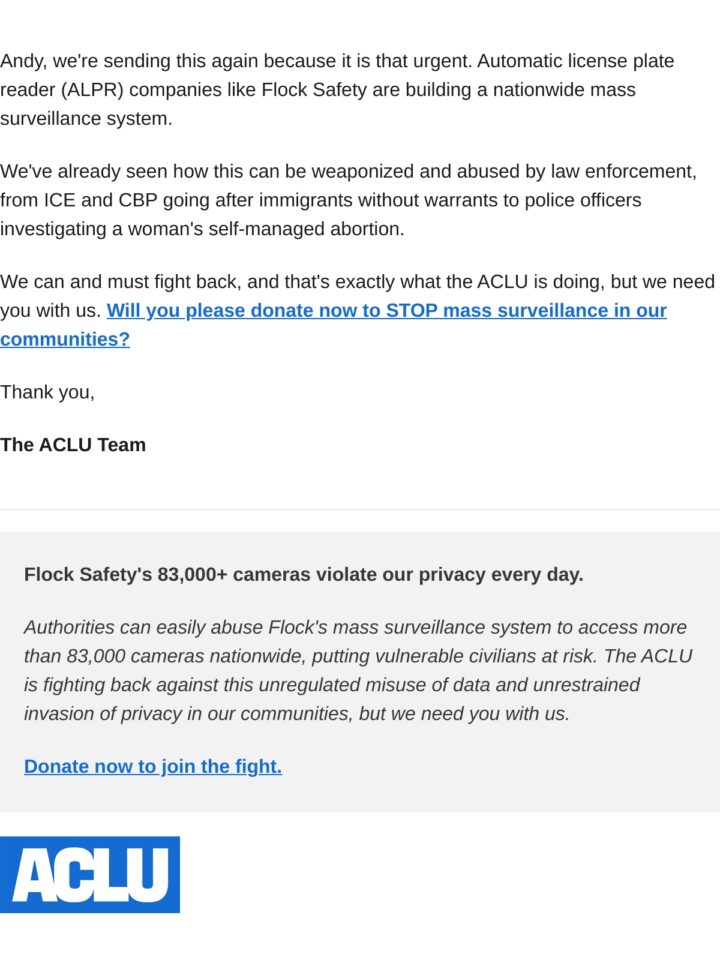Screen dimensions: 720x960
Task: Click the 'Thank you,' closing line
Action: pyautogui.click(x=47, y=392)
